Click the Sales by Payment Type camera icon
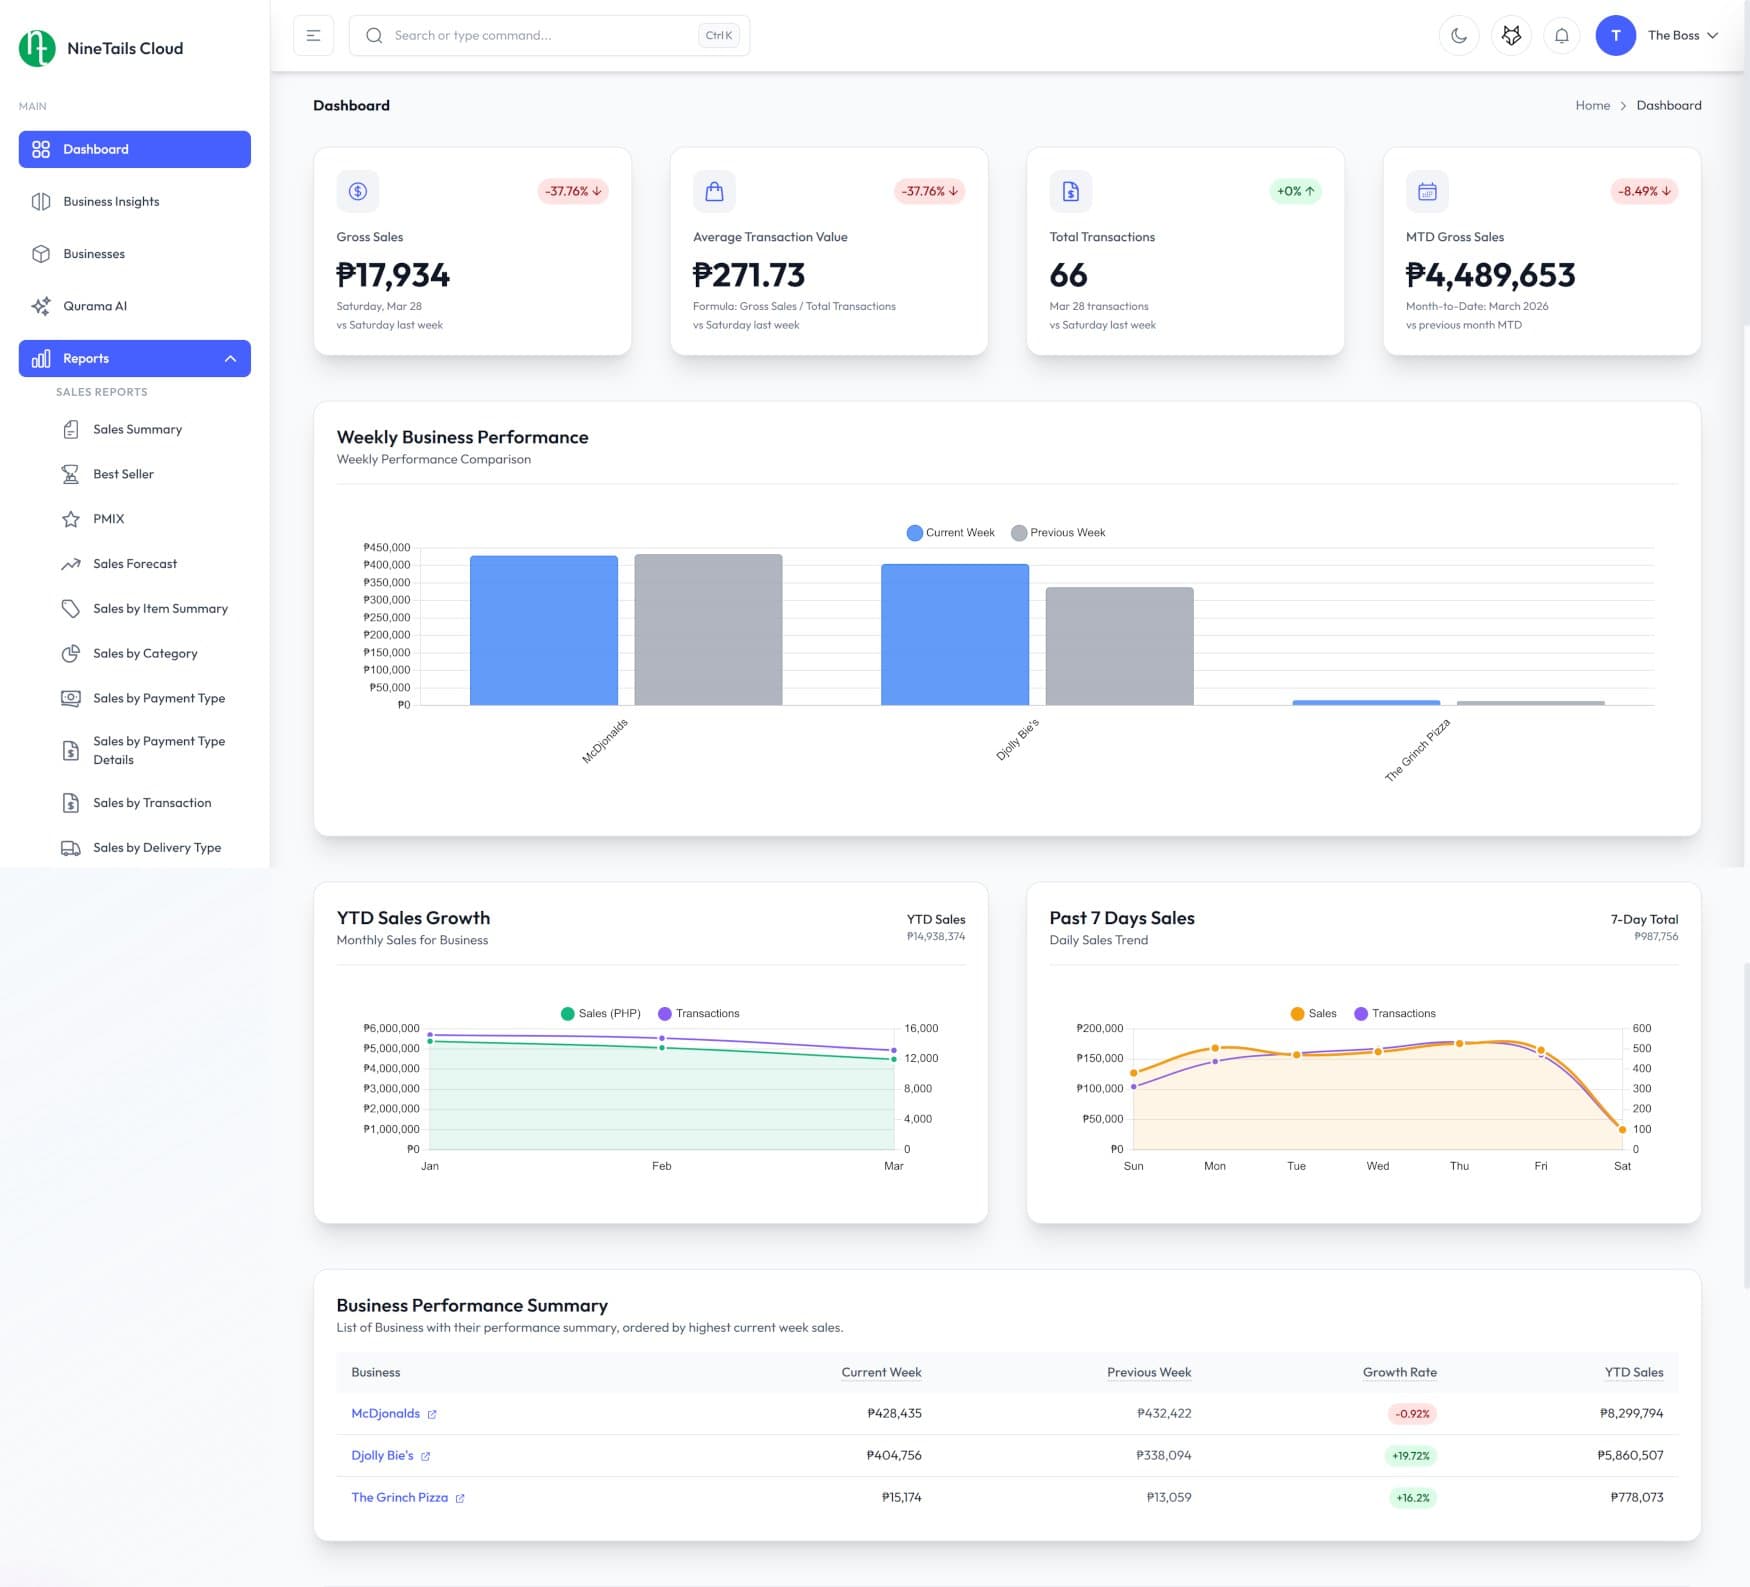 click(70, 698)
